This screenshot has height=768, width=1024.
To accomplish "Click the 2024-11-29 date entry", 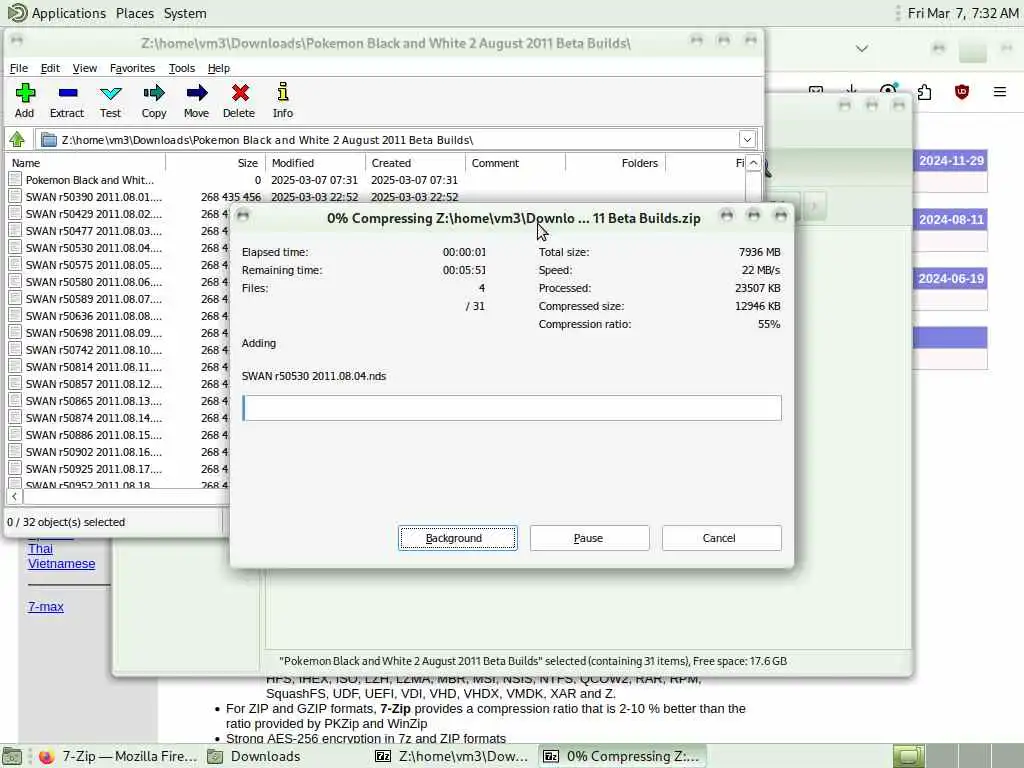I will pos(951,161).
